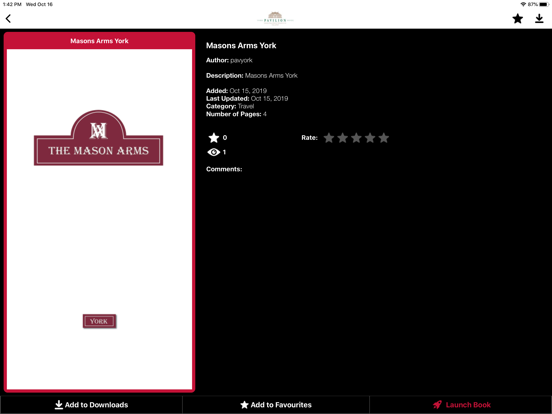Tap the download icon in top bar

(x=539, y=18)
